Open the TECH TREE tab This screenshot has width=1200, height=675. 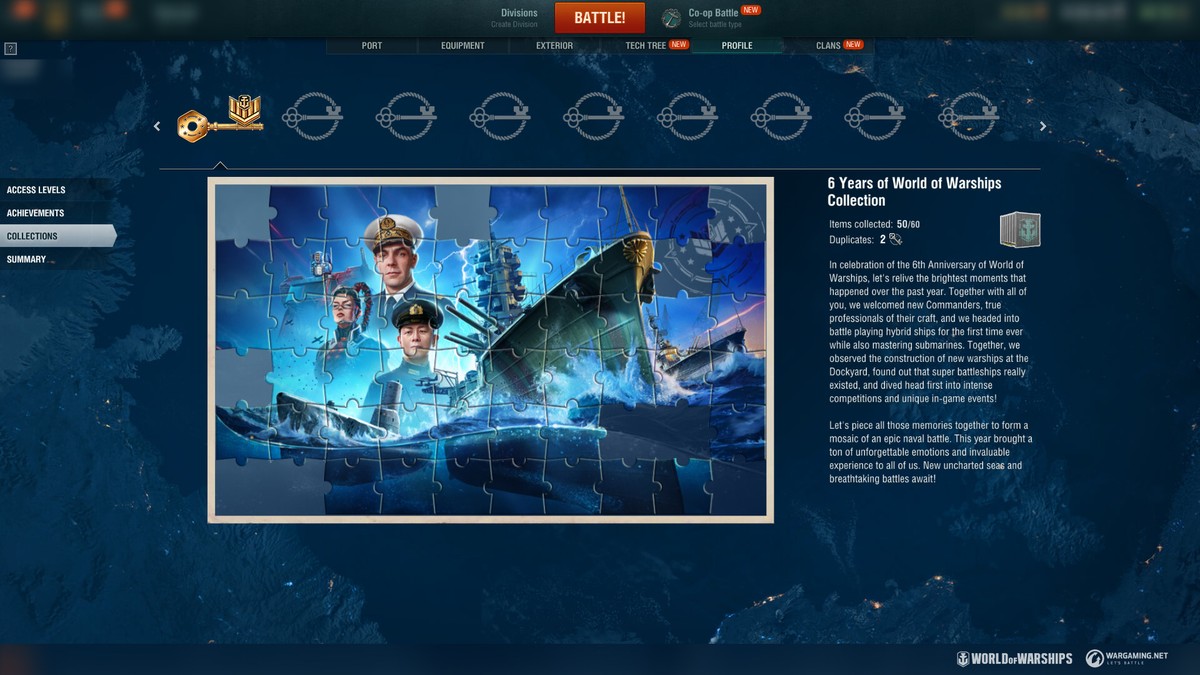click(x=646, y=45)
